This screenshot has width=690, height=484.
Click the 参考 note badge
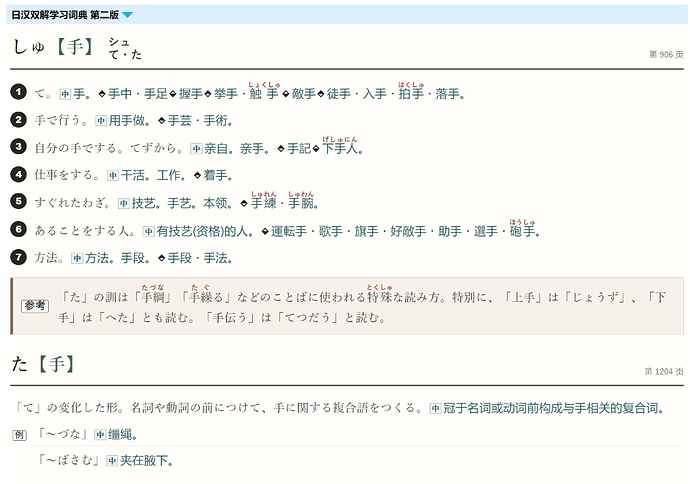(35, 305)
